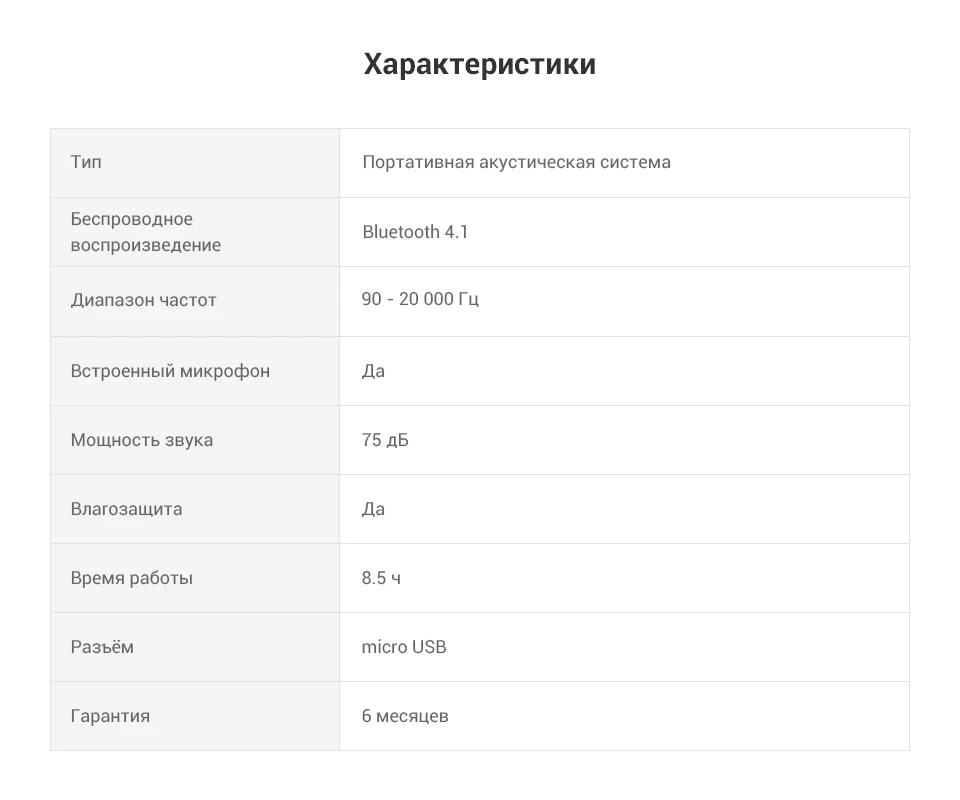Screen dimensions: 960x800
Task: Click the micro USB value
Action: point(404,647)
